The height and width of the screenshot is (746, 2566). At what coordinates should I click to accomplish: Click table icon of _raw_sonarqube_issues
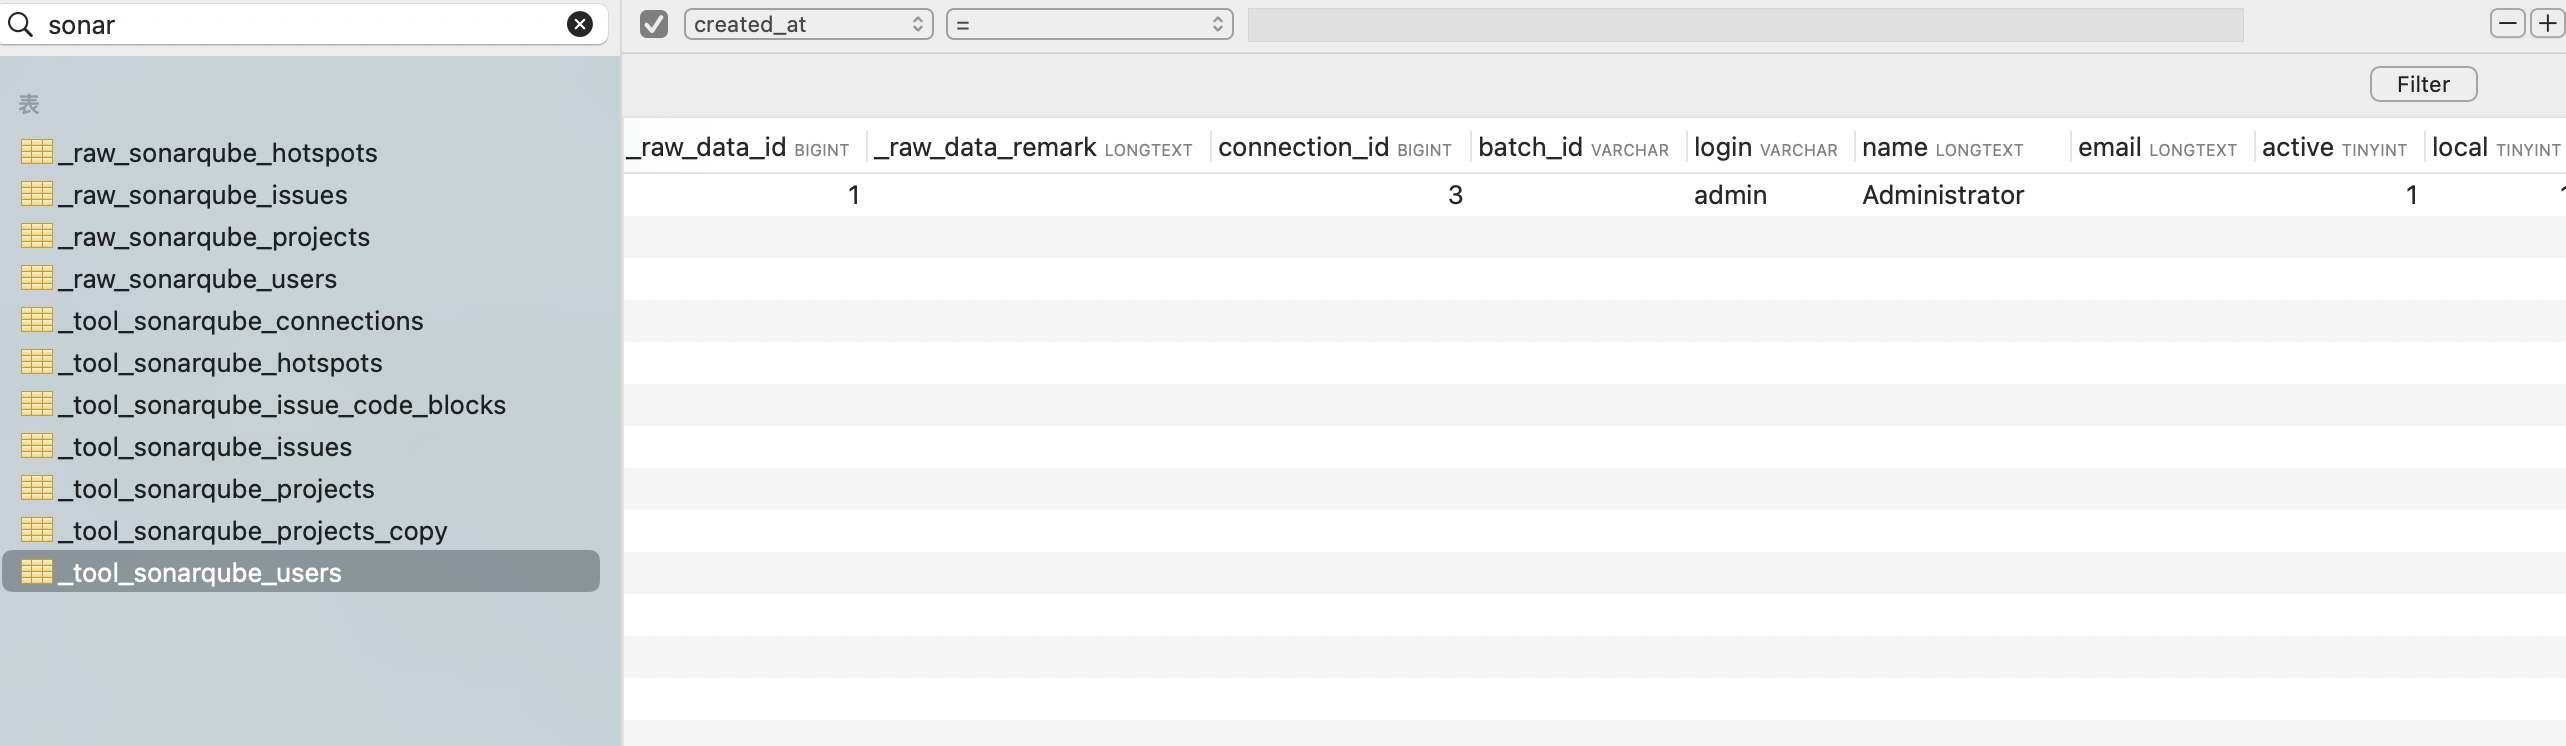[x=37, y=194]
